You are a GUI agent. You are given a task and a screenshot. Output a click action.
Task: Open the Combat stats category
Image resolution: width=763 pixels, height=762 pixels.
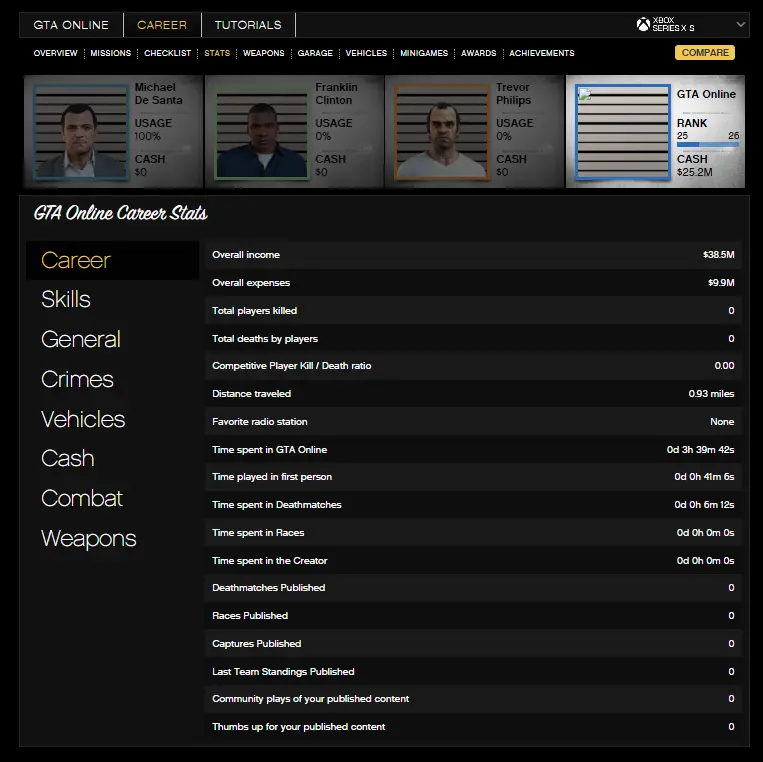click(82, 499)
